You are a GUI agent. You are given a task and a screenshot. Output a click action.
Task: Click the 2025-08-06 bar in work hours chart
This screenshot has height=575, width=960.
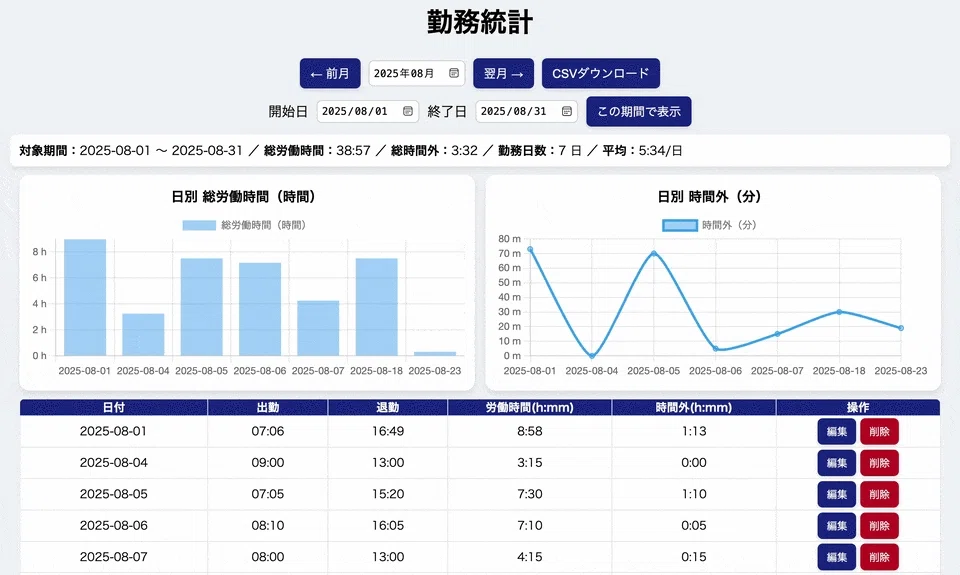click(x=260, y=309)
